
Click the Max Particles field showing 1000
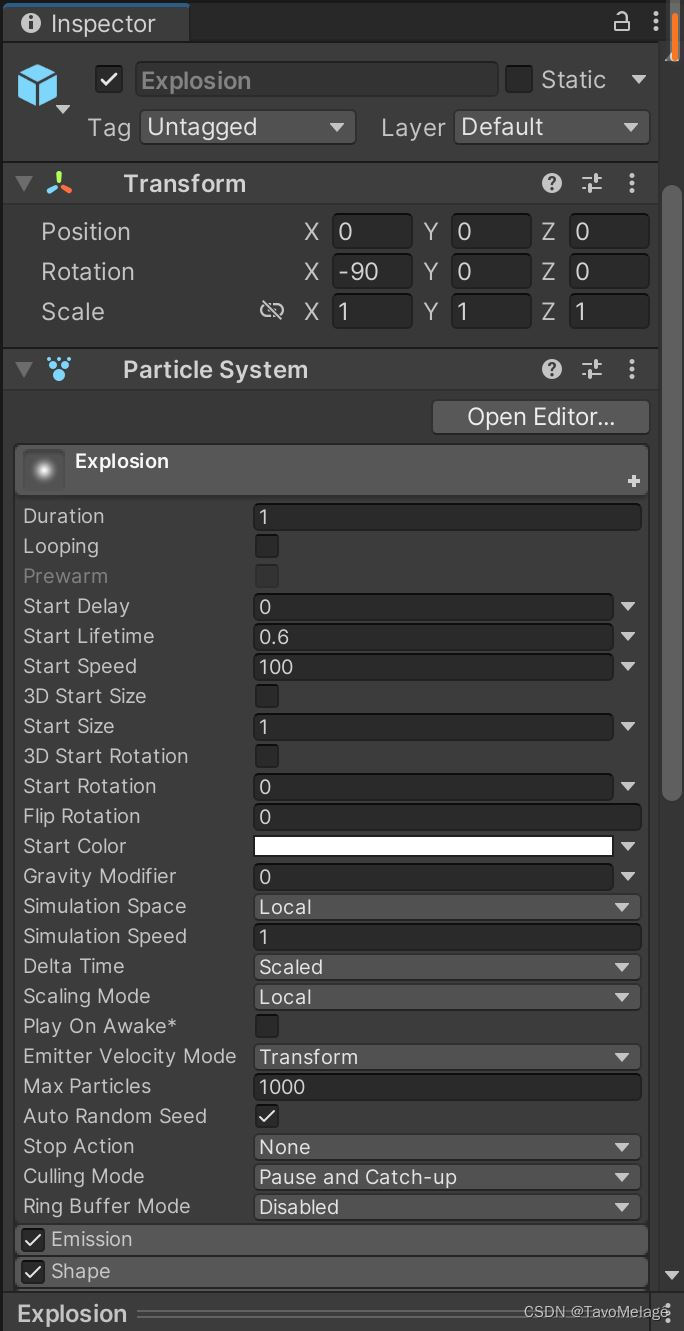click(447, 1087)
